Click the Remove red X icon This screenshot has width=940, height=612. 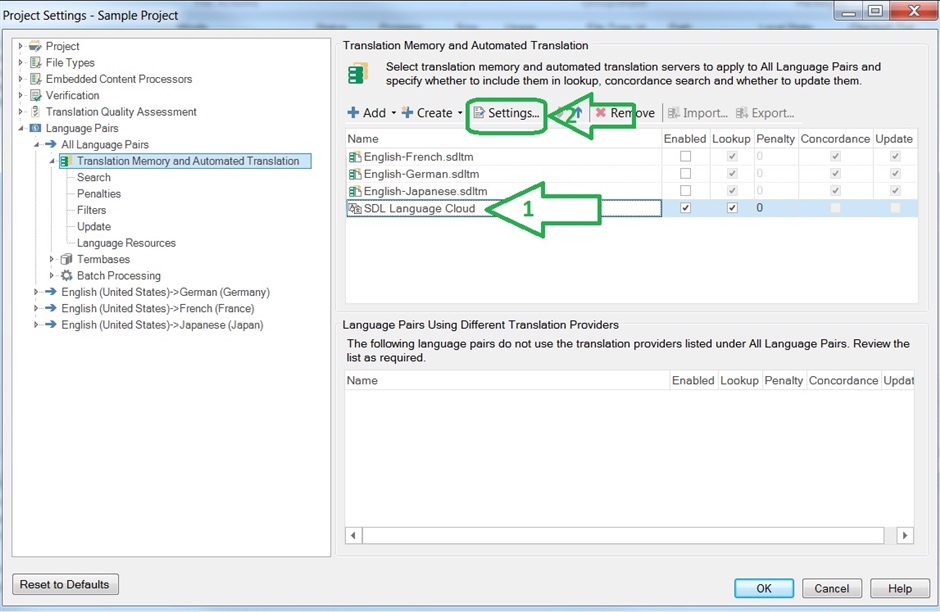601,113
